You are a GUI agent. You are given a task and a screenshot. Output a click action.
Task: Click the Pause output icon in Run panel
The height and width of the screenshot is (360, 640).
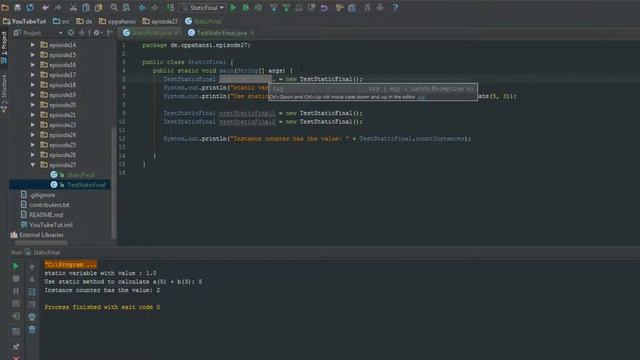coord(16,291)
